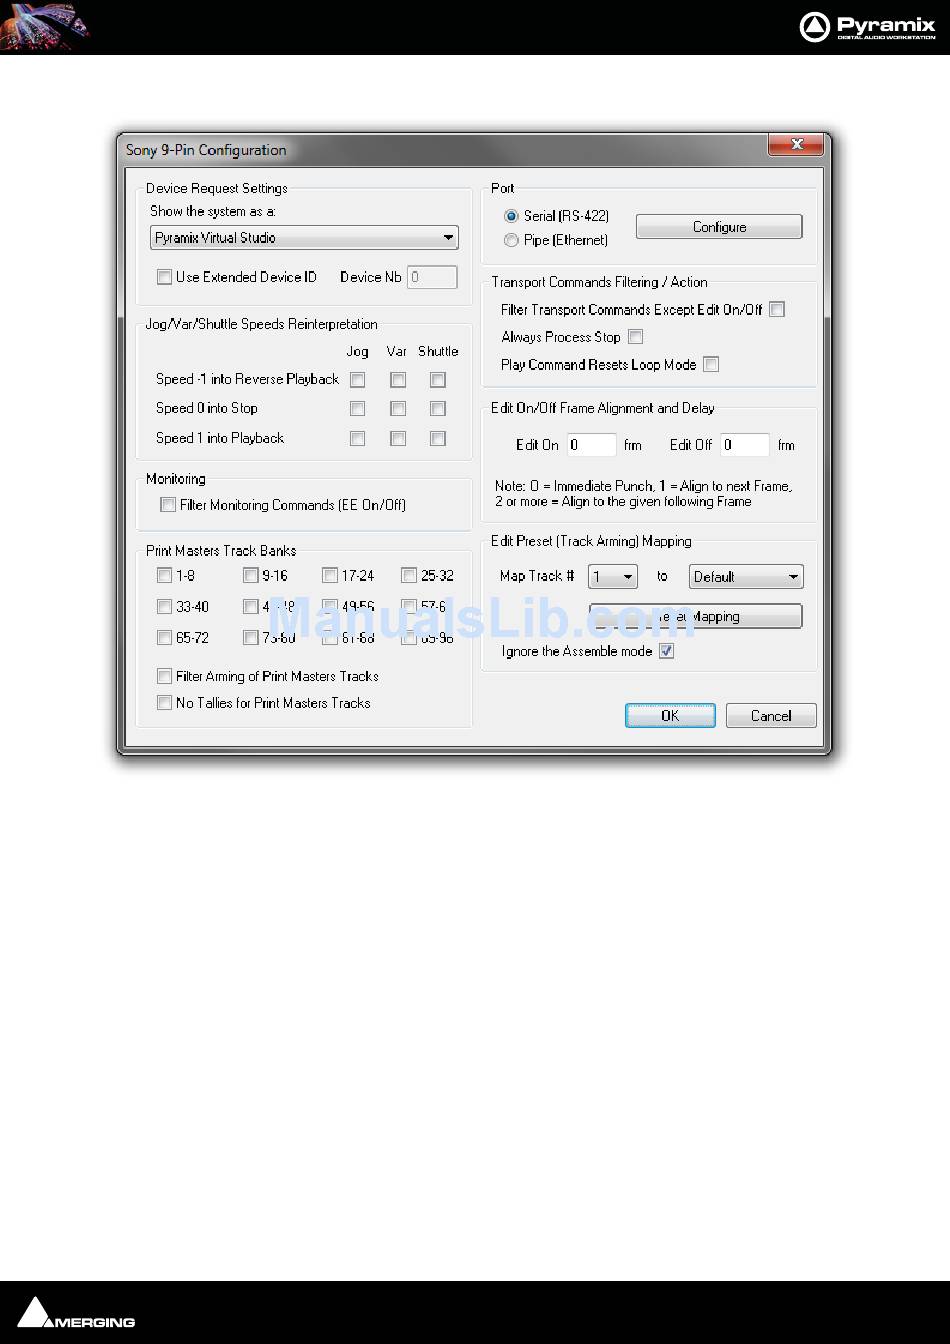The width and height of the screenshot is (950, 1344).
Task: Check Print Masters track bank 33-40
Action: [164, 606]
